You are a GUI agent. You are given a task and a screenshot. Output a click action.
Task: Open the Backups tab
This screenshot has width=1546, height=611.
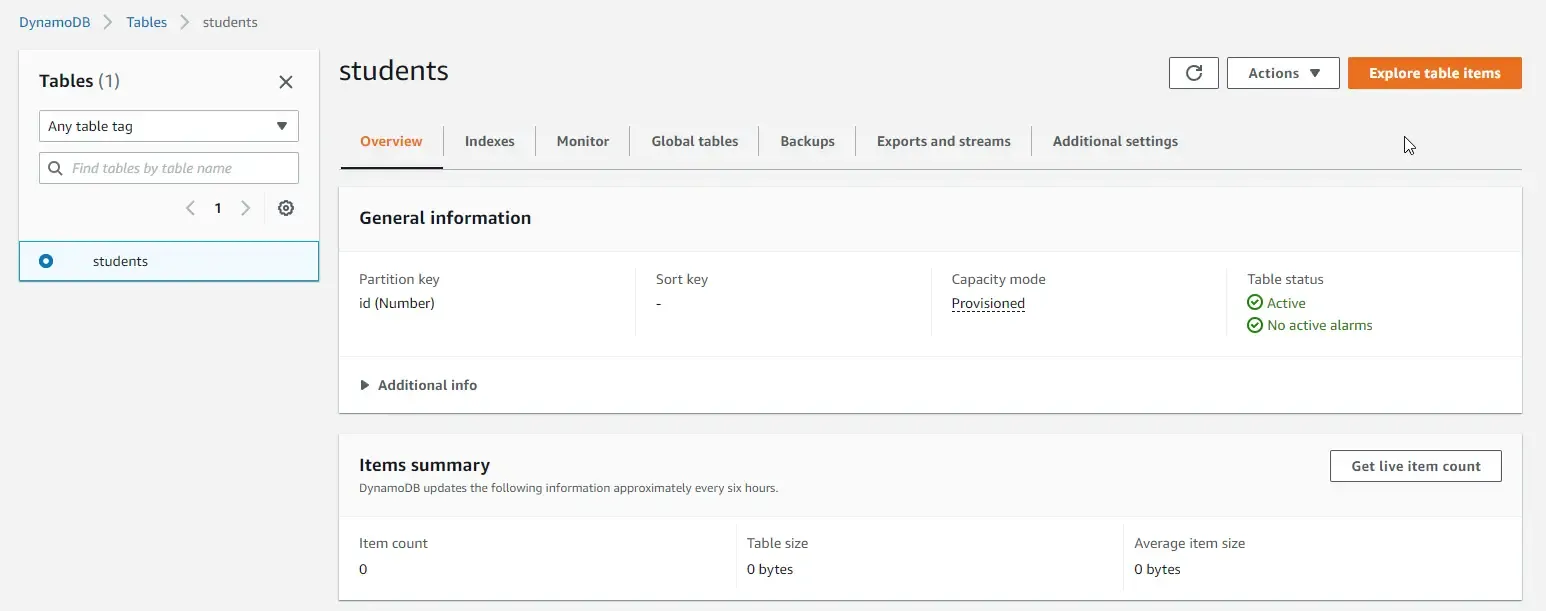806,141
